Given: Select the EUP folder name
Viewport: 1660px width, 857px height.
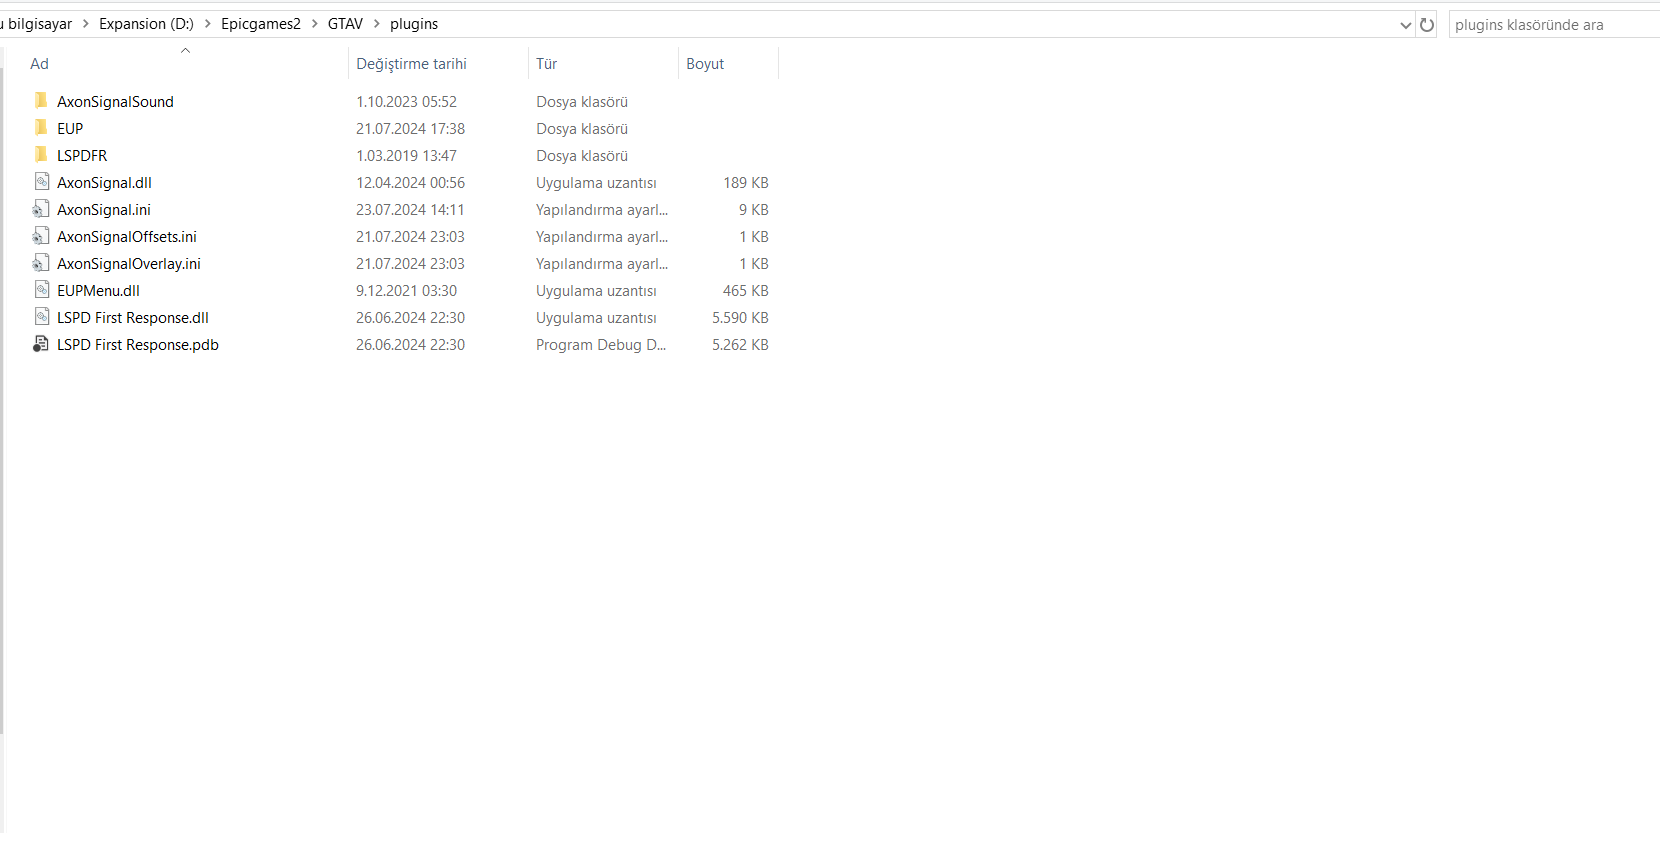Looking at the screenshot, I should point(70,129).
